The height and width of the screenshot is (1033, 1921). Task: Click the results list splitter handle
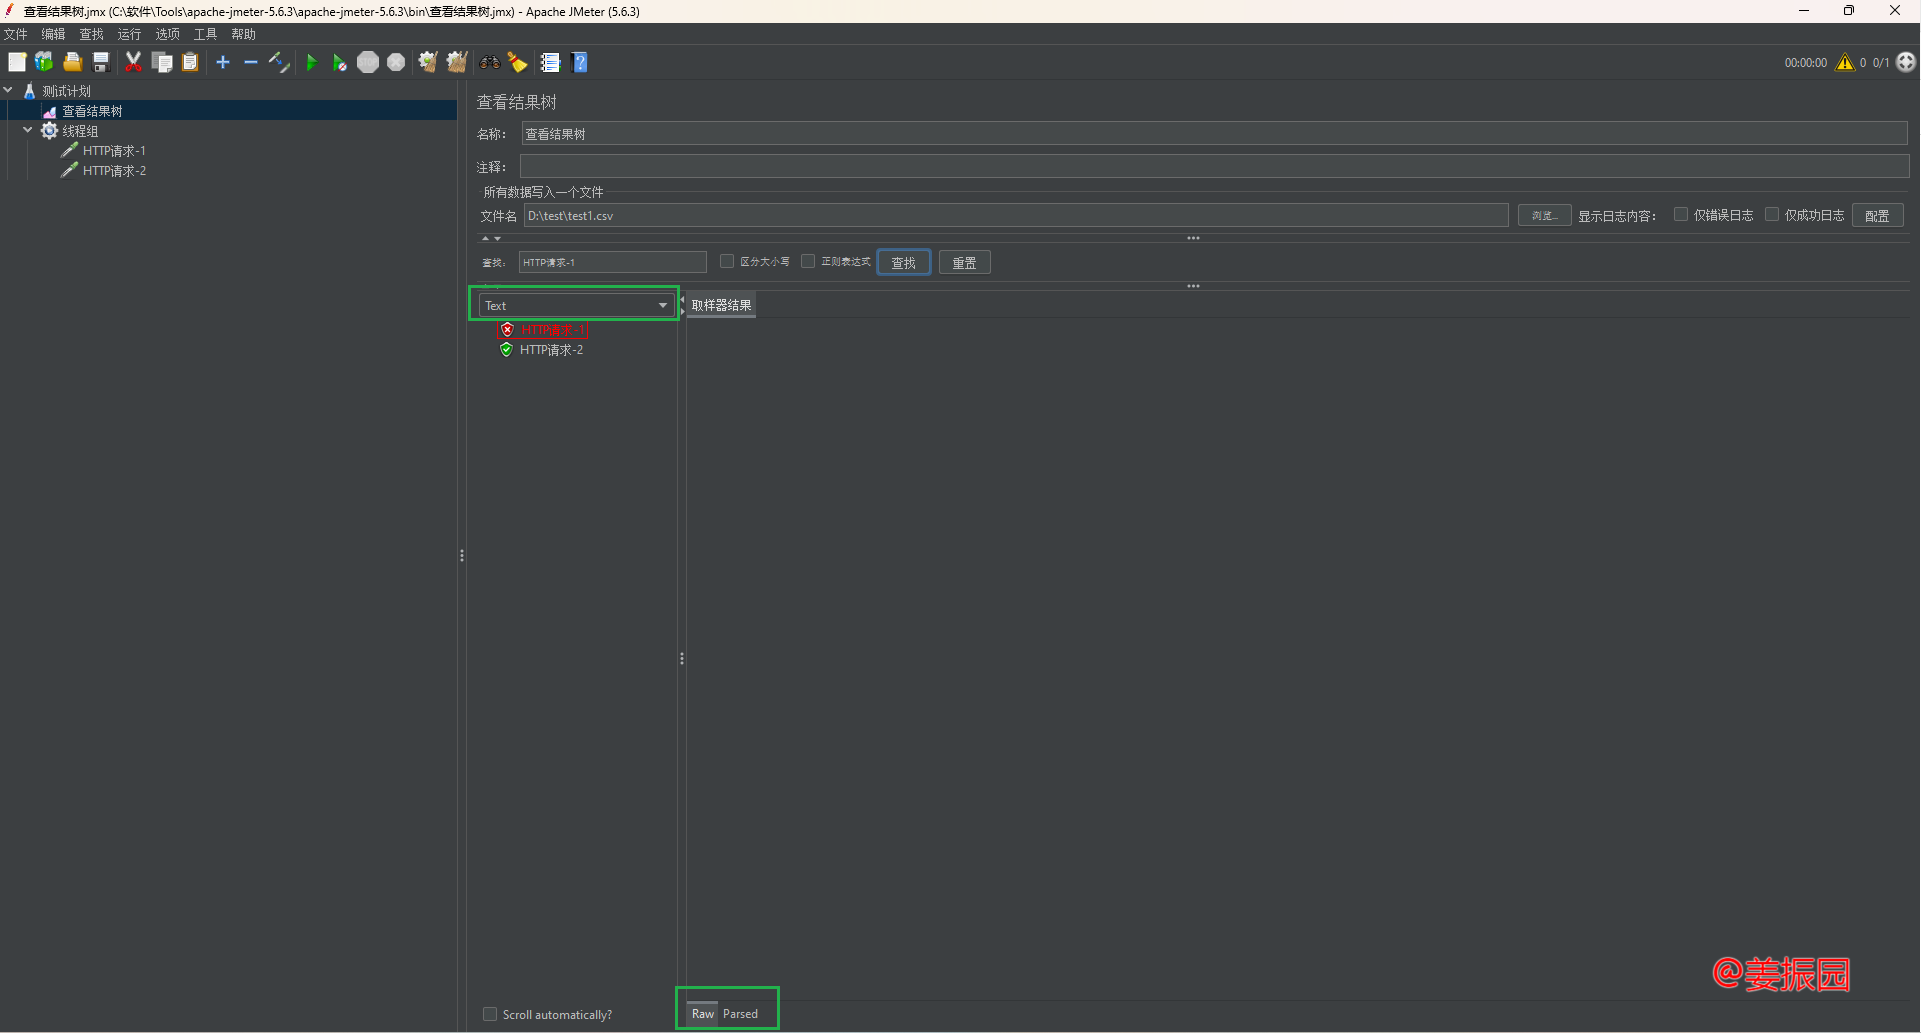point(682,659)
